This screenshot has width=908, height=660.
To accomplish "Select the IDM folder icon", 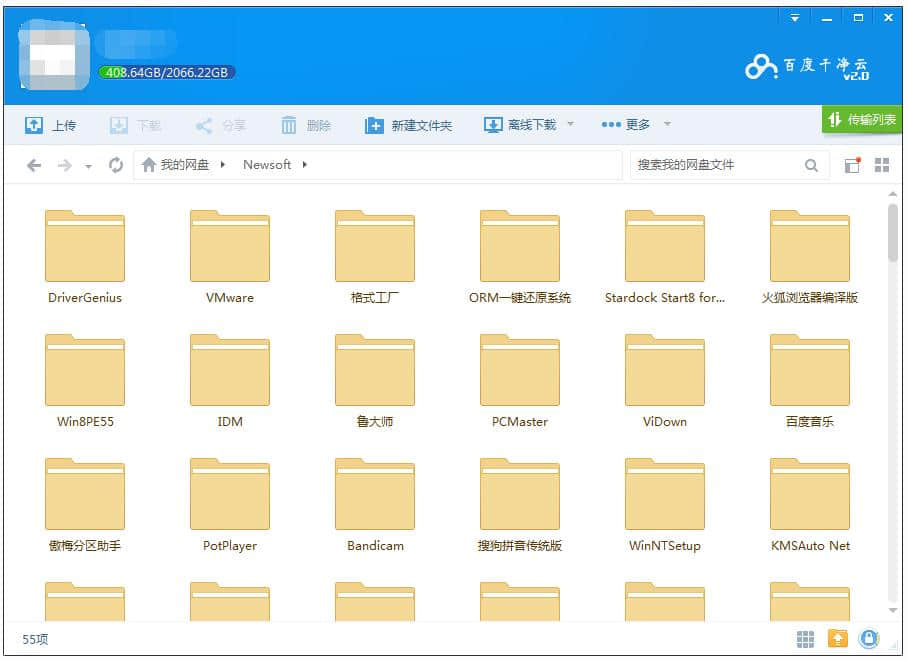I will coord(230,370).
